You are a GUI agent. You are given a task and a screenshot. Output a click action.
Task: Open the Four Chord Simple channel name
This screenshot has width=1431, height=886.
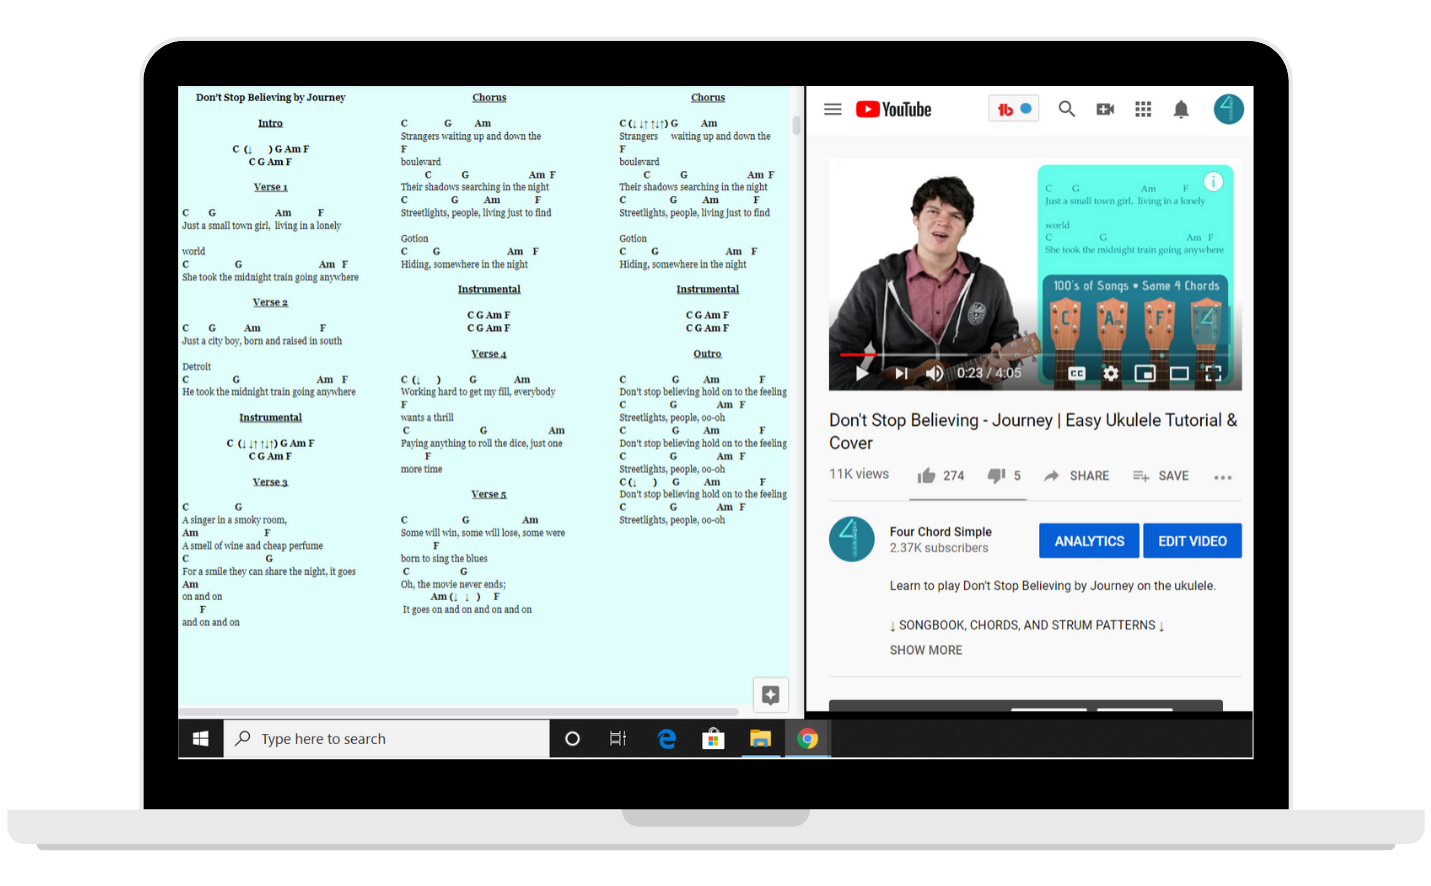coord(941,532)
